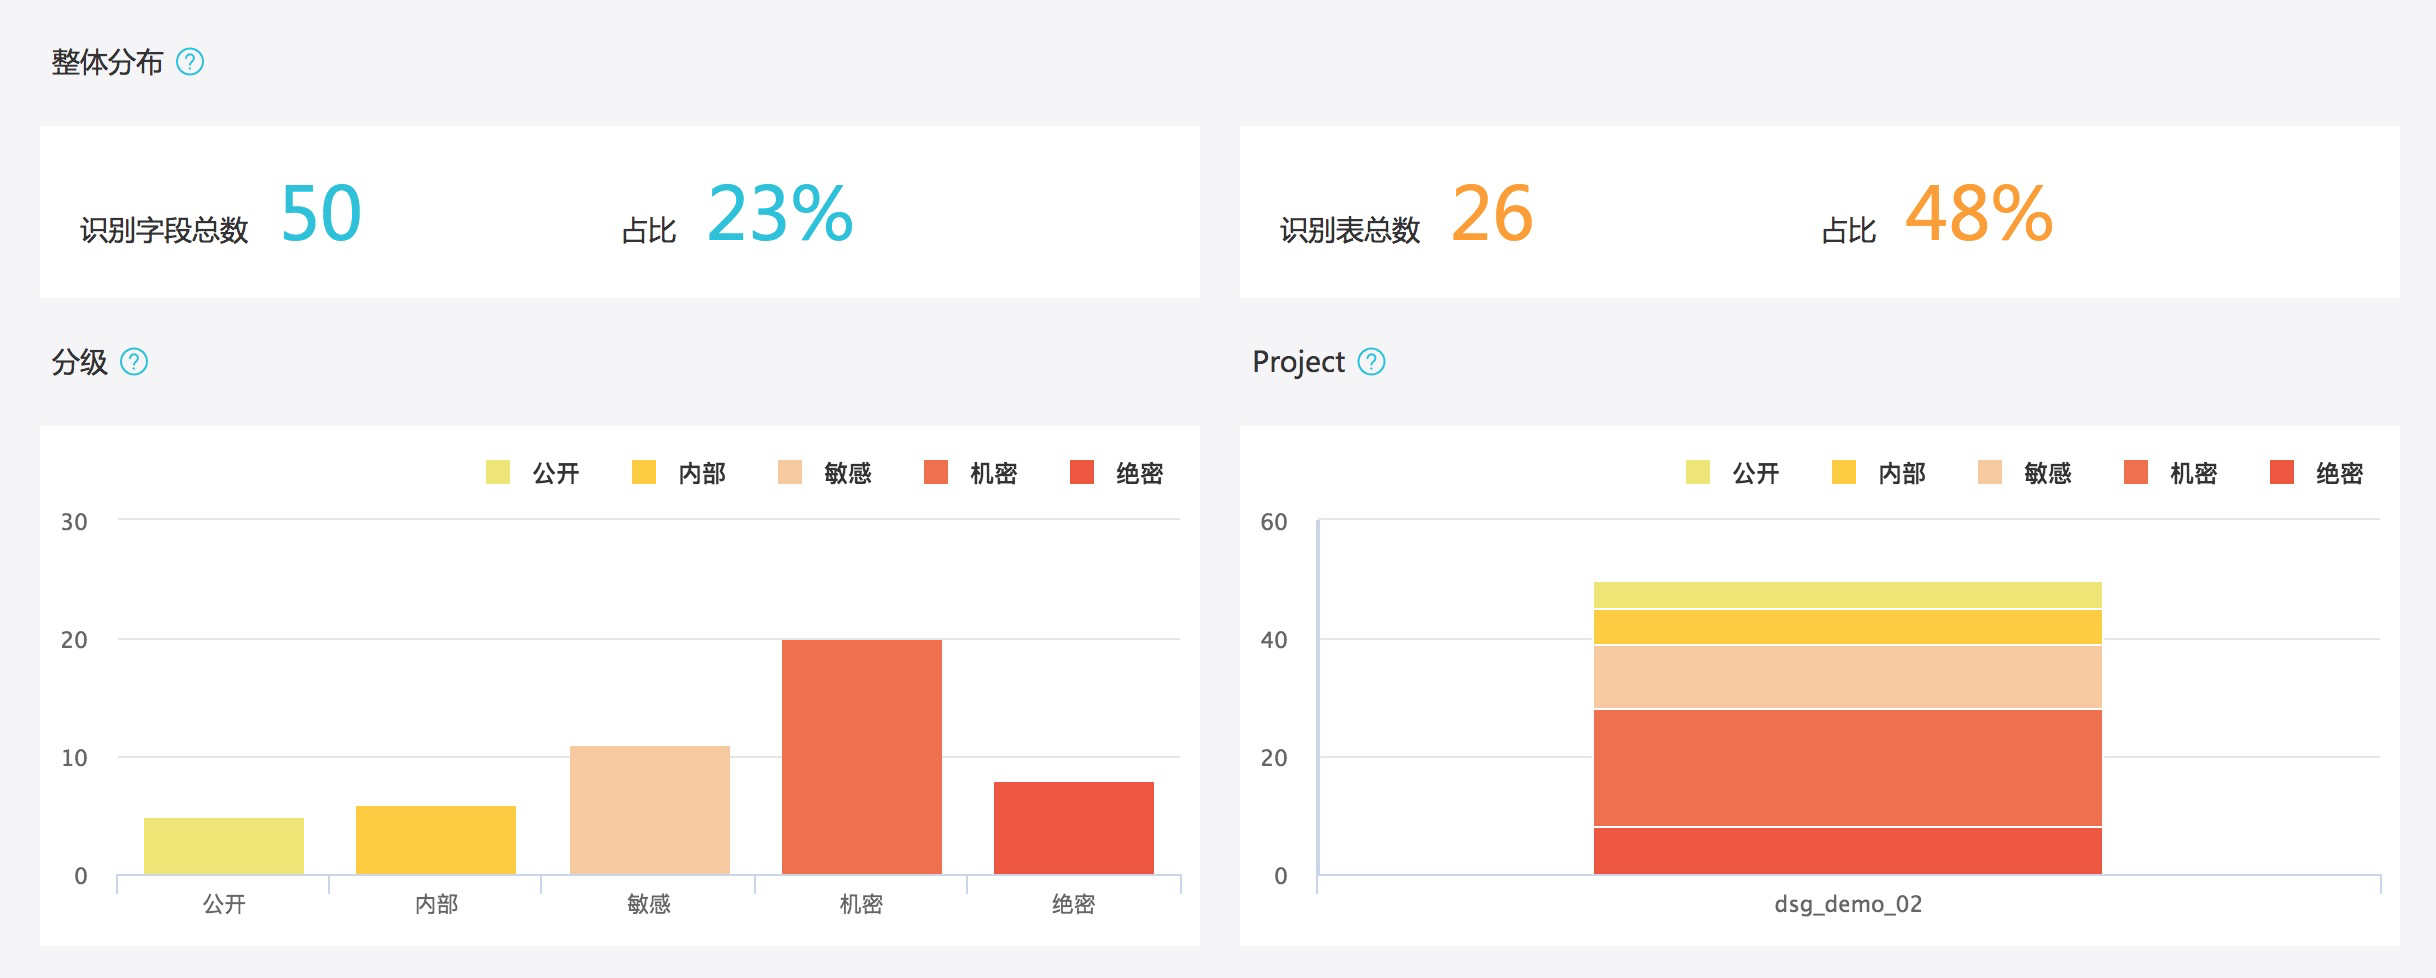This screenshot has height=978, width=2436.
Task: Click 敏感 x-axis label in 分级 chart
Action: pos(649,904)
